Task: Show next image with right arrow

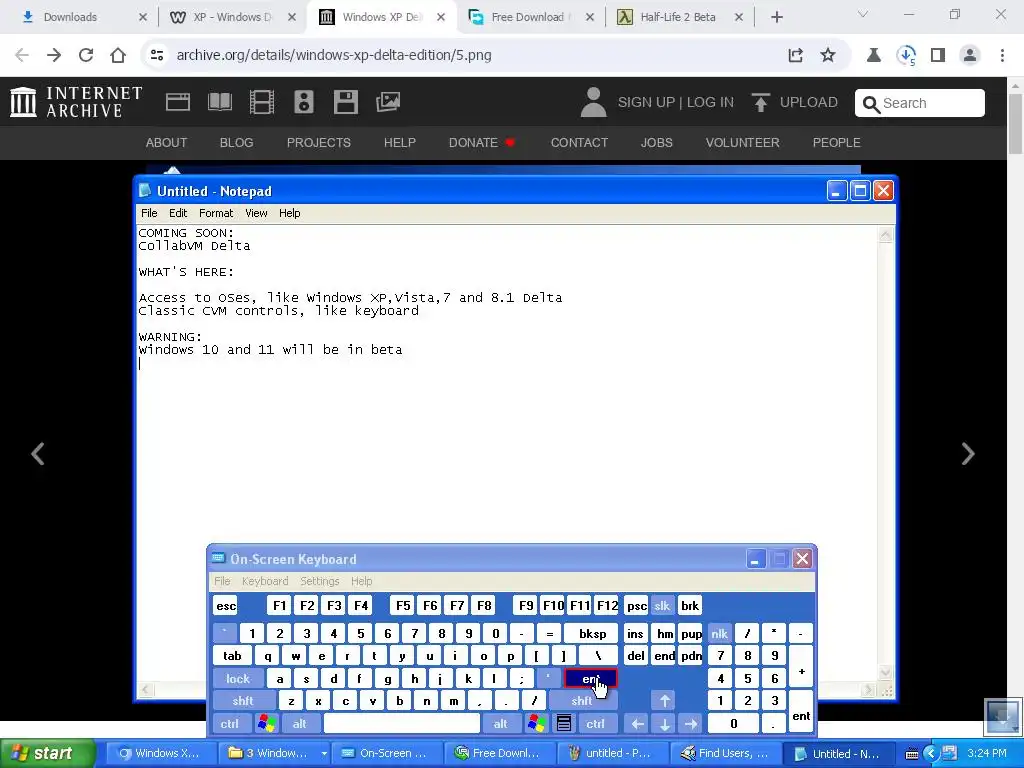Action: 968,454
